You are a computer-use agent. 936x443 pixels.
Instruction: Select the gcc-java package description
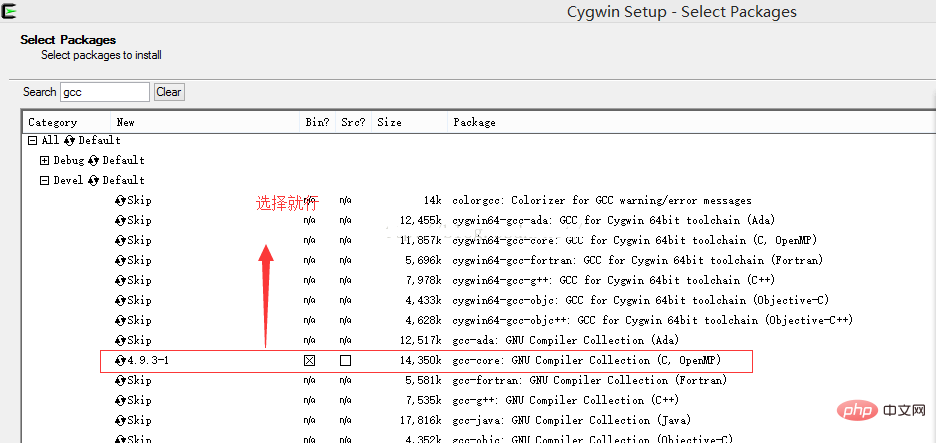(572, 420)
